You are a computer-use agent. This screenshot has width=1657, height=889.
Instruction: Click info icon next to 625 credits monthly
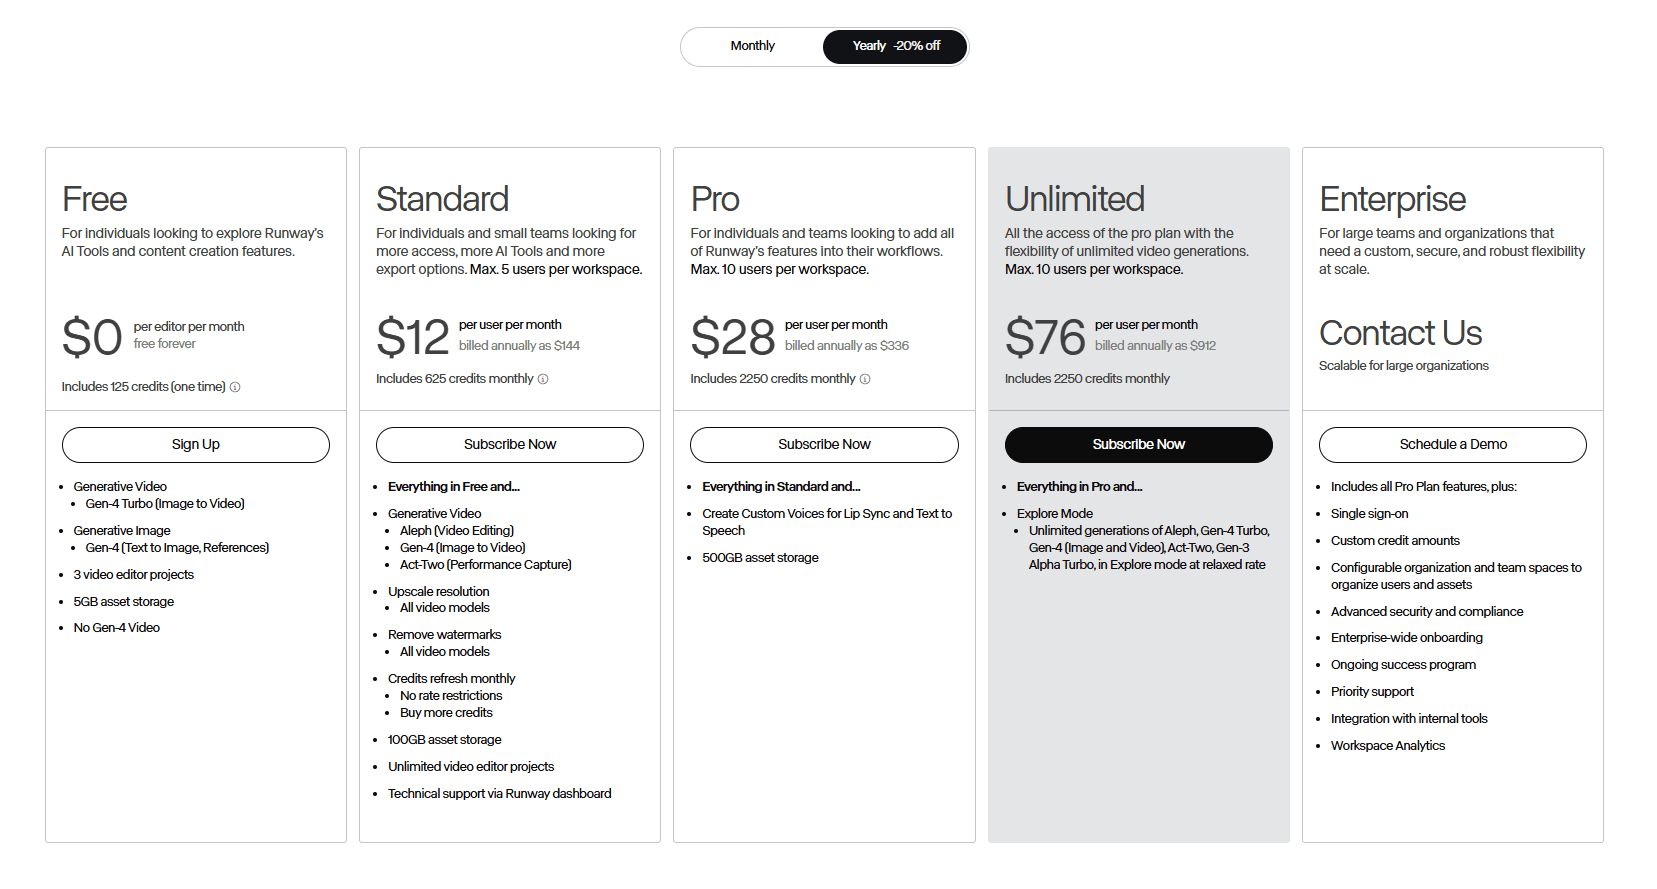point(543,379)
